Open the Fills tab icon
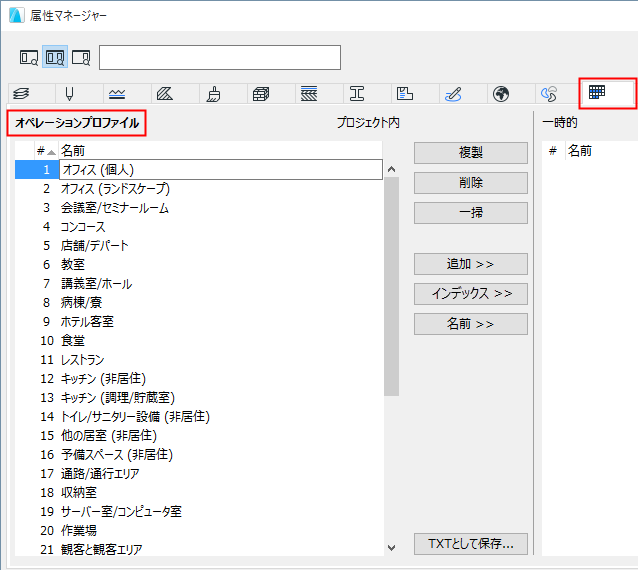This screenshot has height=570, width=638. 165,94
